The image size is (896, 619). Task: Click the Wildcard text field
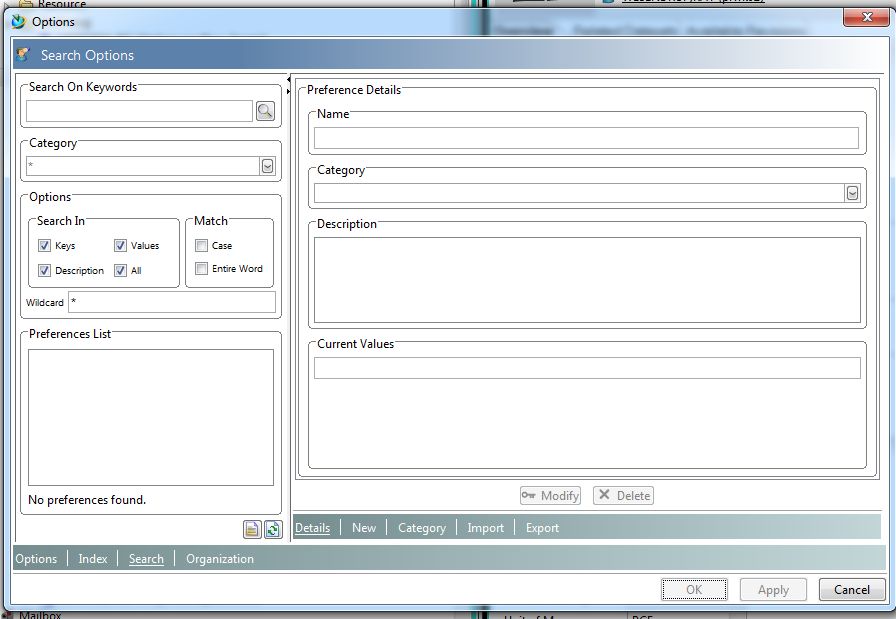(172, 302)
